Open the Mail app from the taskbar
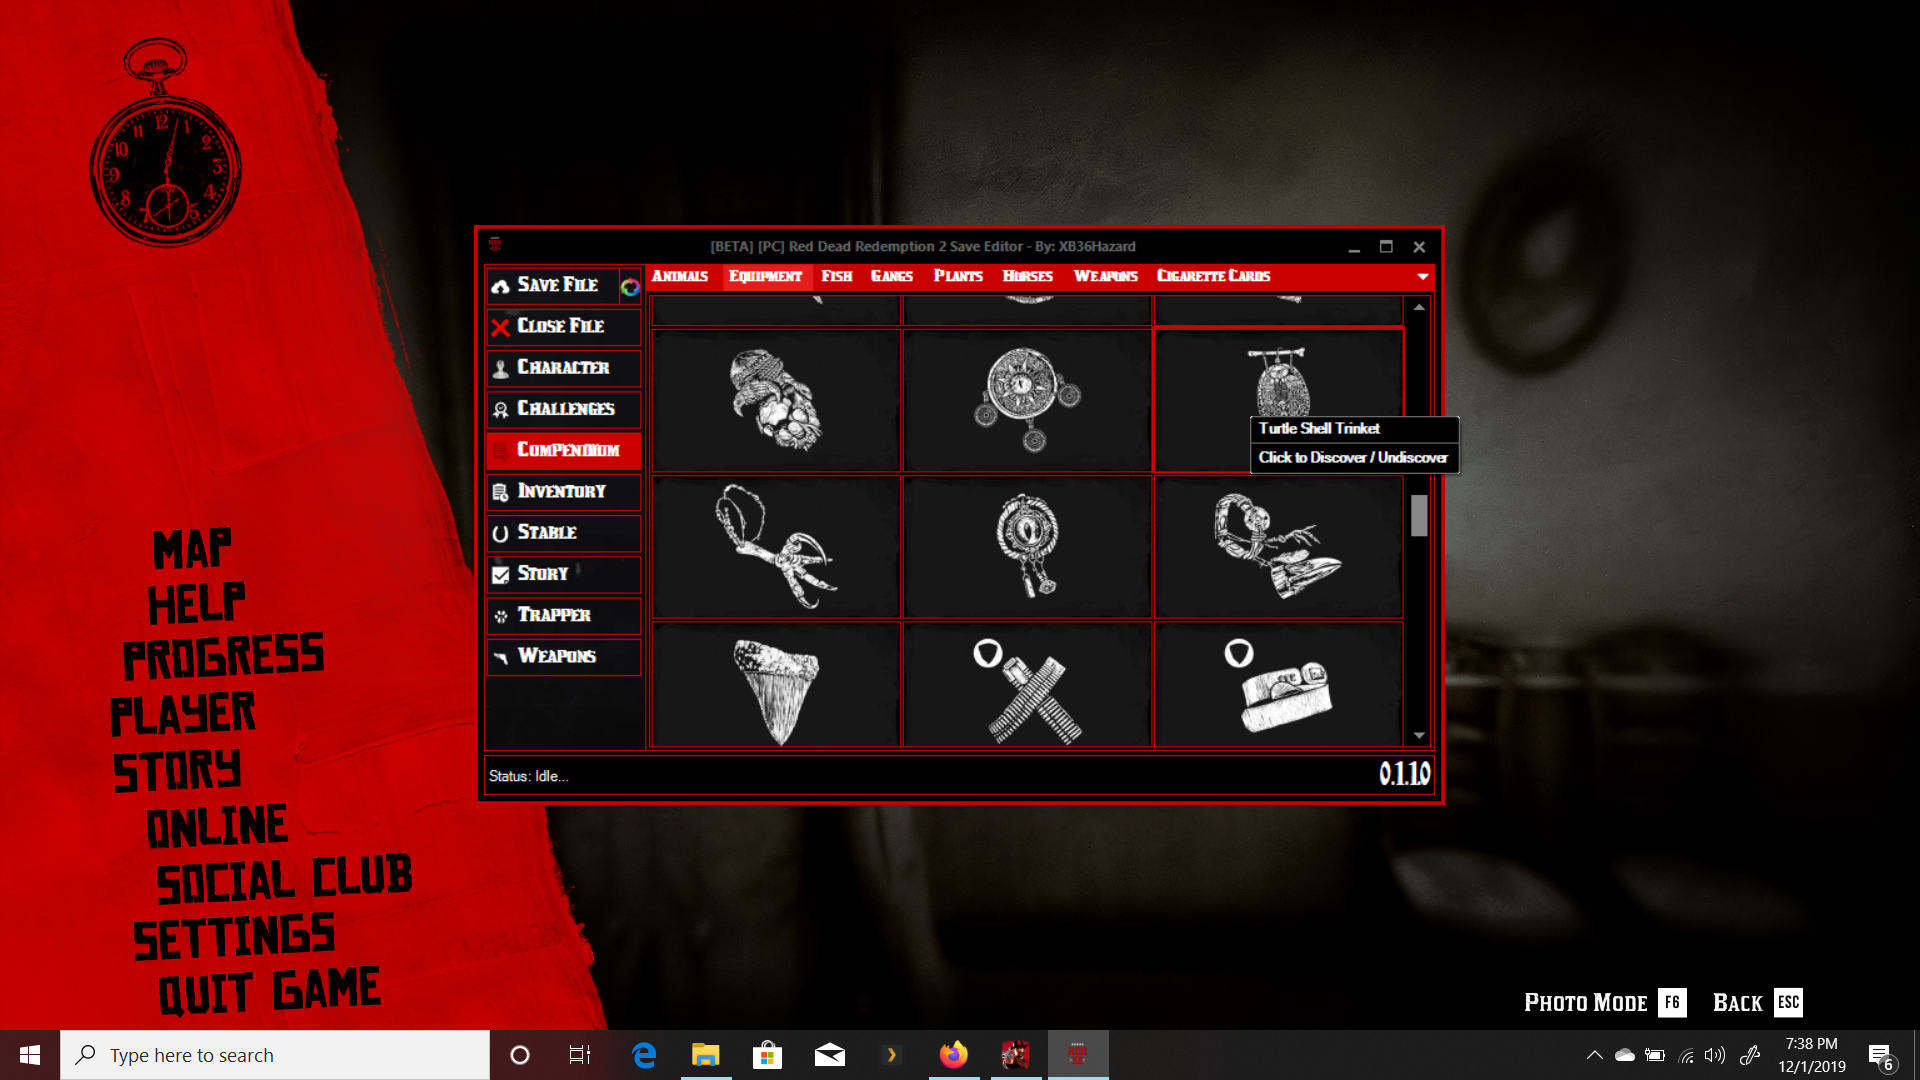 [830, 1055]
